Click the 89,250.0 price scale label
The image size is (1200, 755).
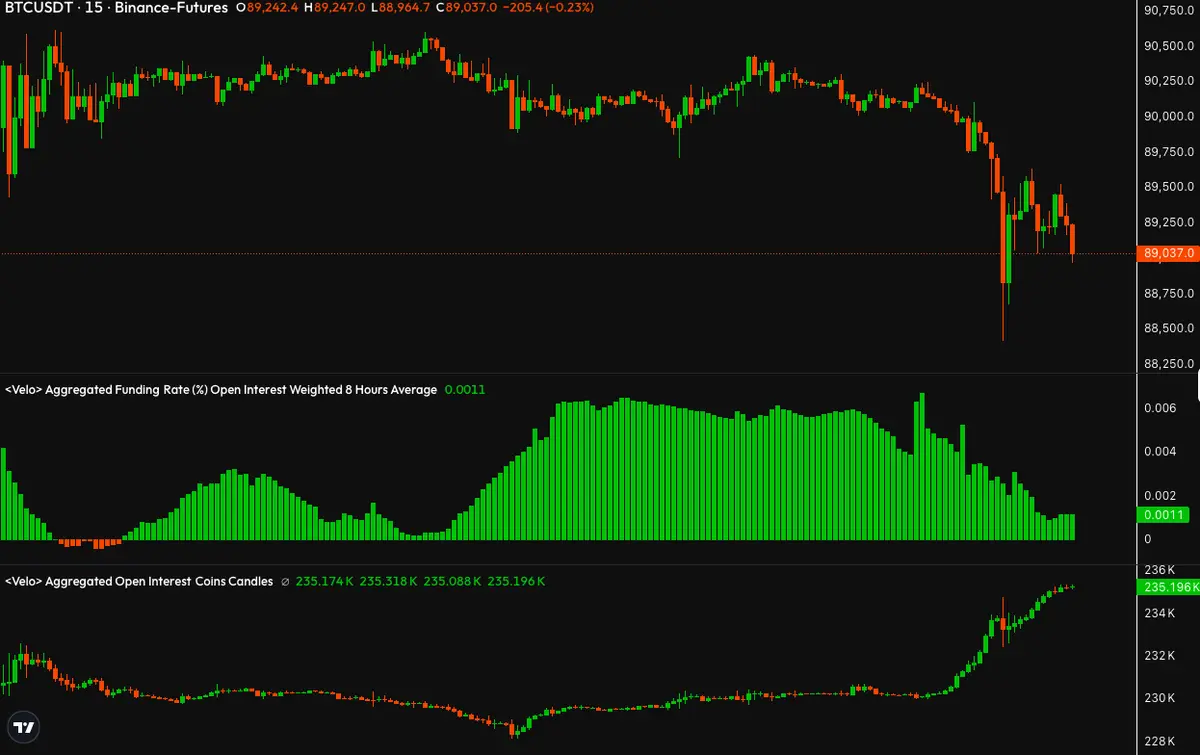(x=1170, y=222)
